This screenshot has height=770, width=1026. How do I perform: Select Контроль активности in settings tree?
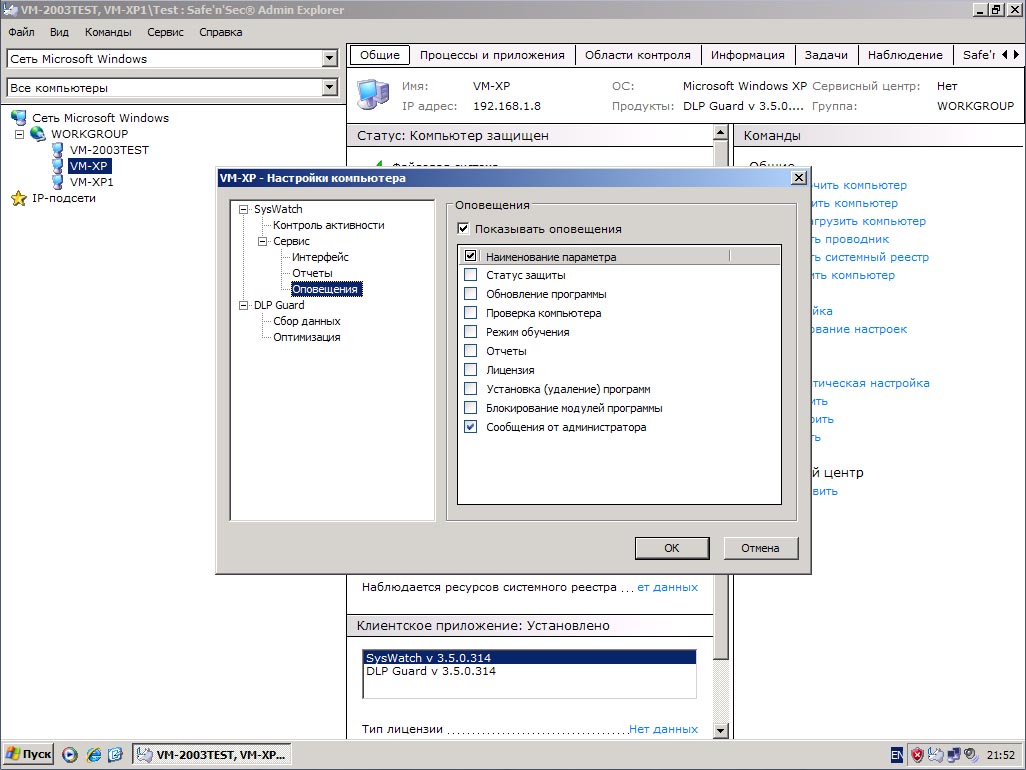point(328,225)
